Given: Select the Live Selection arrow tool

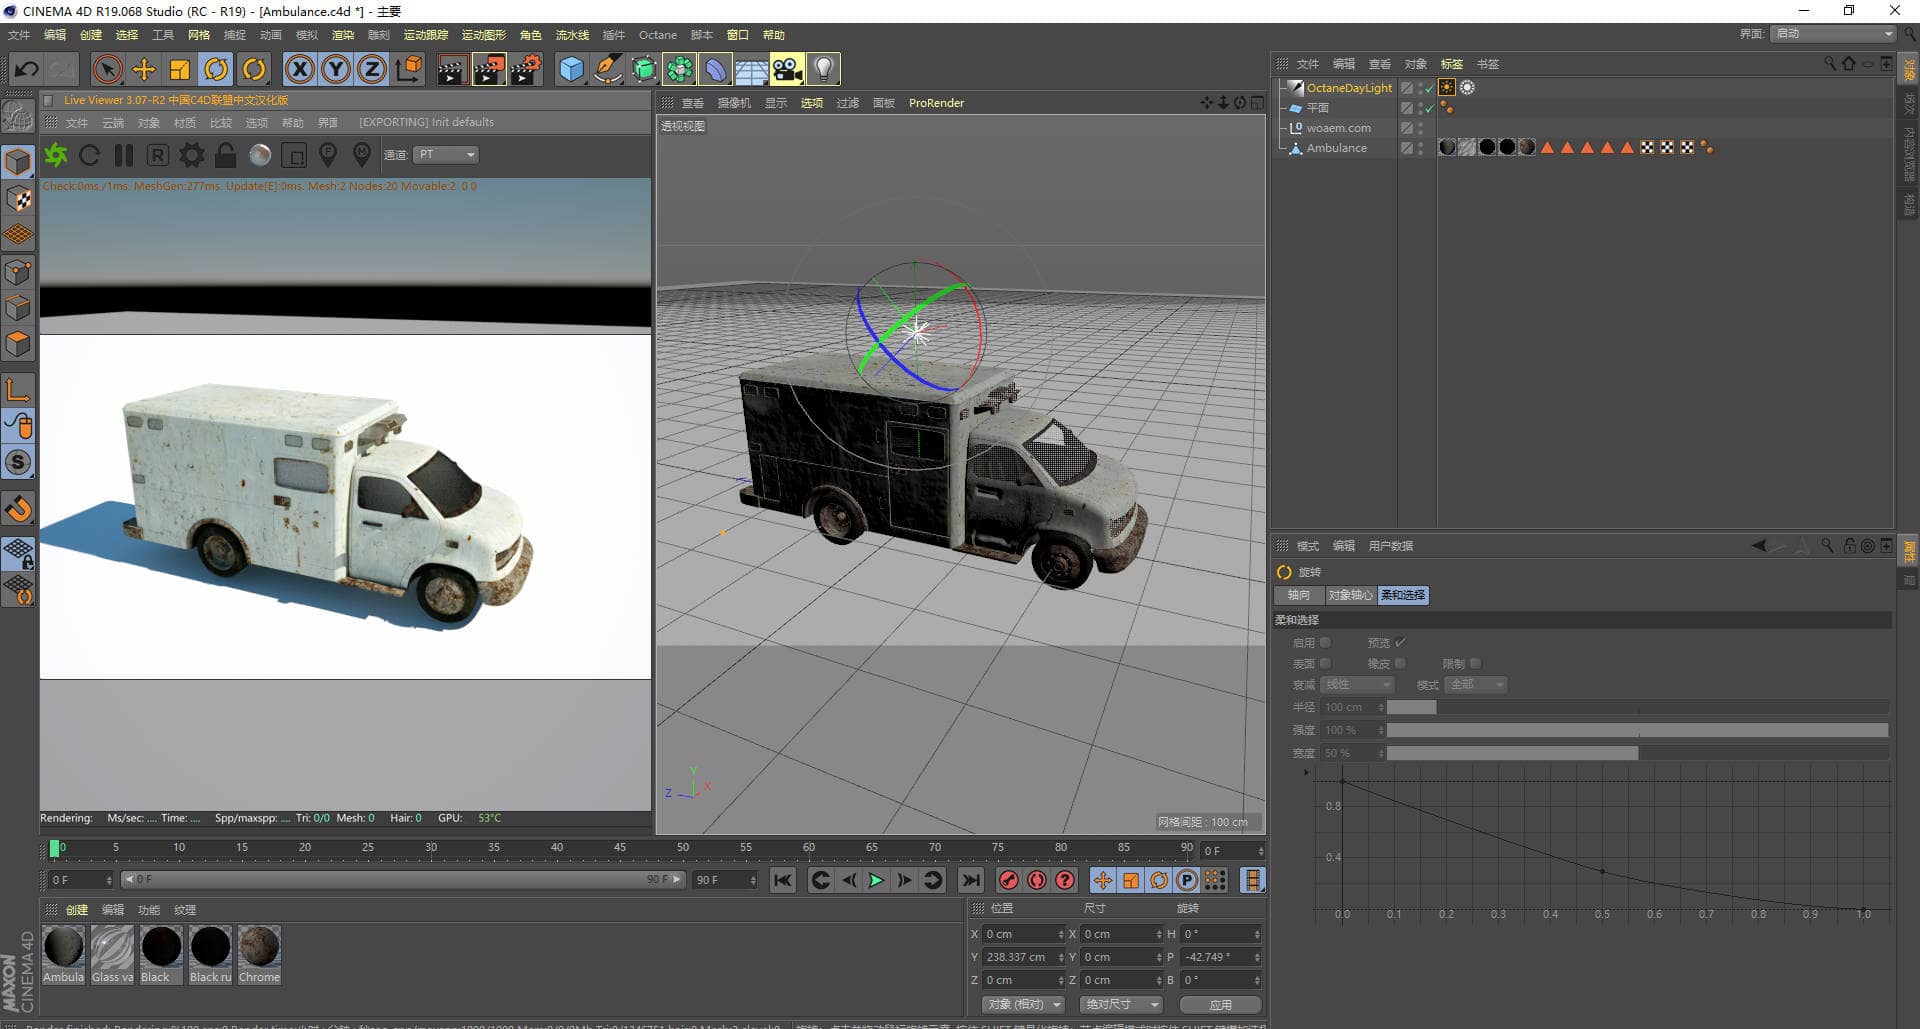Looking at the screenshot, I should (x=107, y=69).
